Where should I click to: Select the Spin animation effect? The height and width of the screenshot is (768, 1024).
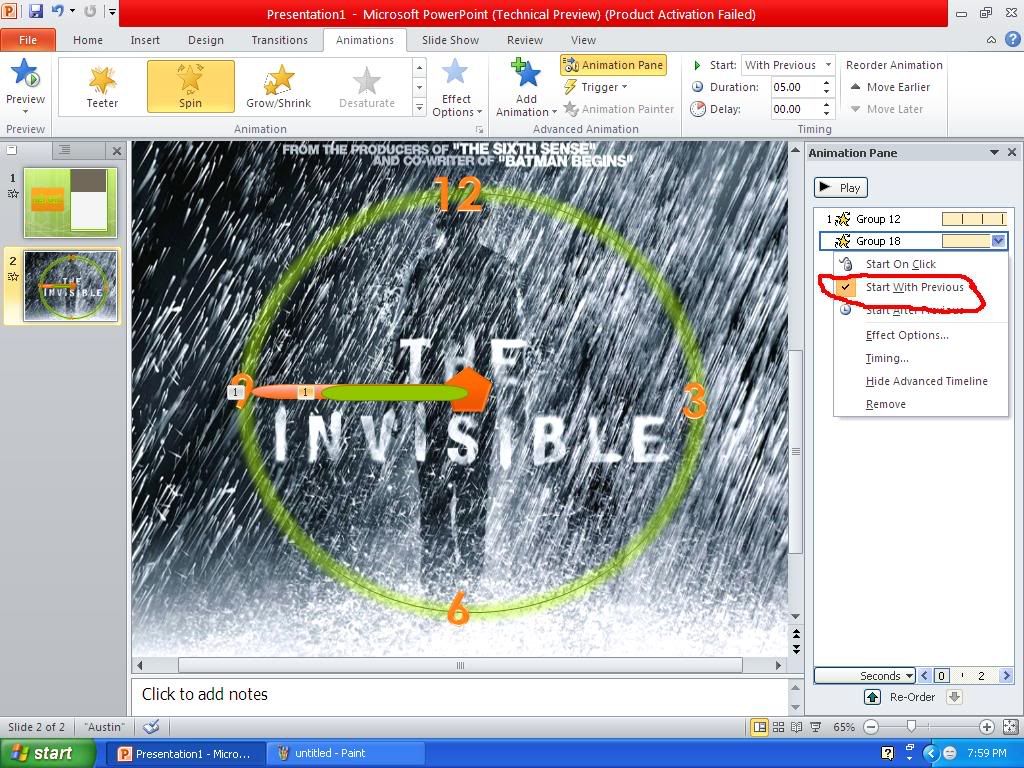(x=191, y=86)
